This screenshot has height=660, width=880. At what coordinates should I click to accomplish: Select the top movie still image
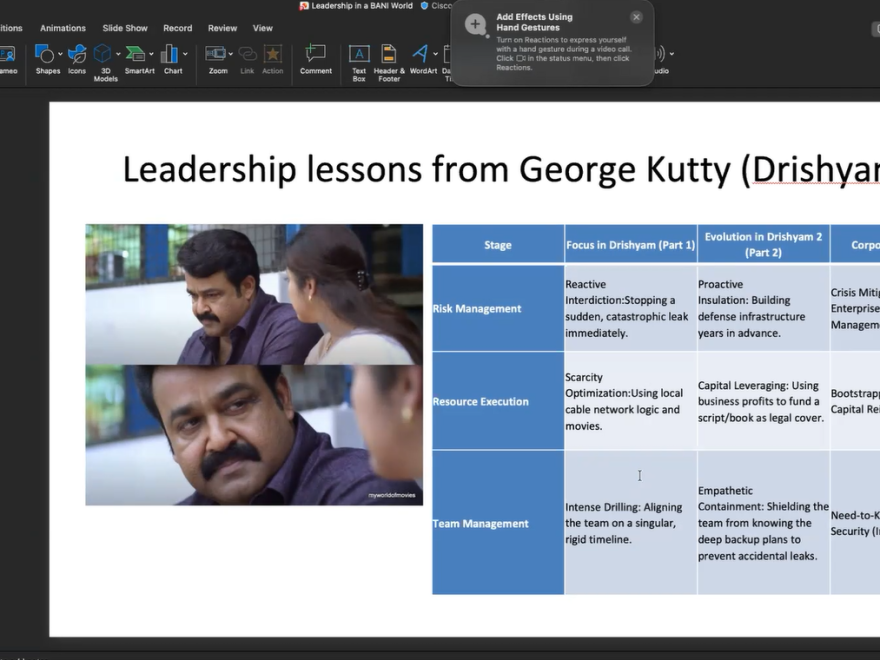(254, 295)
